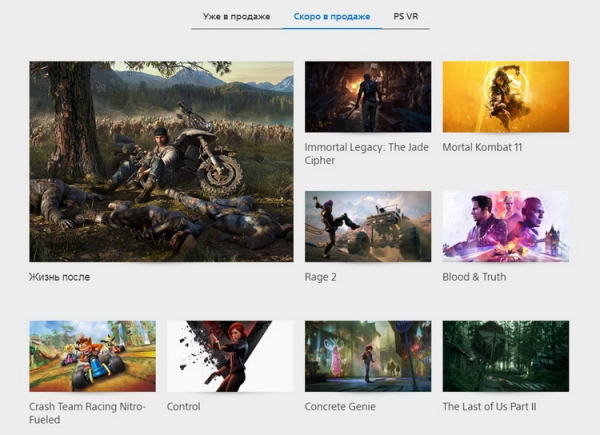Click the large Days Gone motorcycle artwork
The height and width of the screenshot is (435, 600).
161,161
